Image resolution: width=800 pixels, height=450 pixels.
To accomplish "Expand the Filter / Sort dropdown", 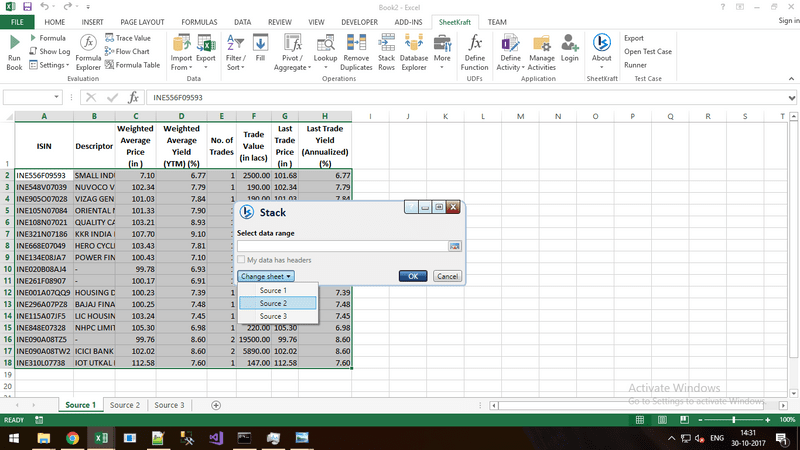I will click(235, 53).
